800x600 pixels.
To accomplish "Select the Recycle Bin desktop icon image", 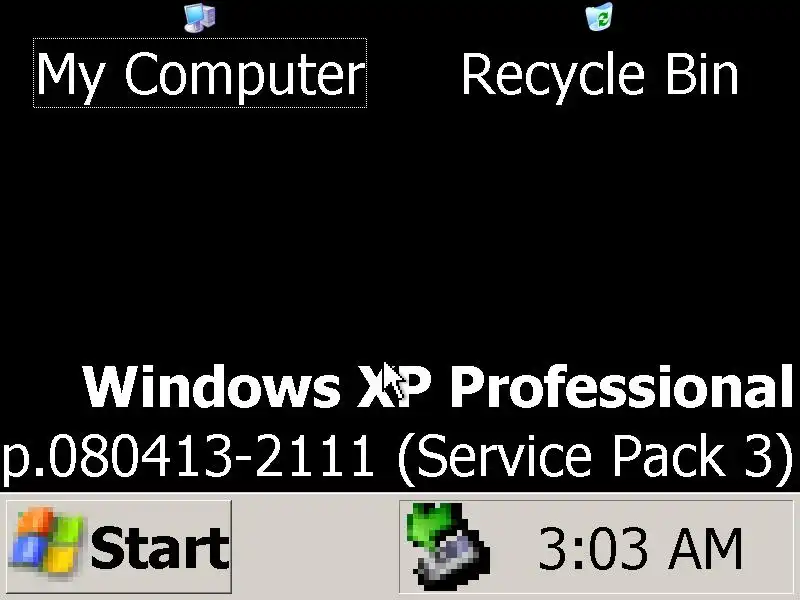I will (599, 16).
